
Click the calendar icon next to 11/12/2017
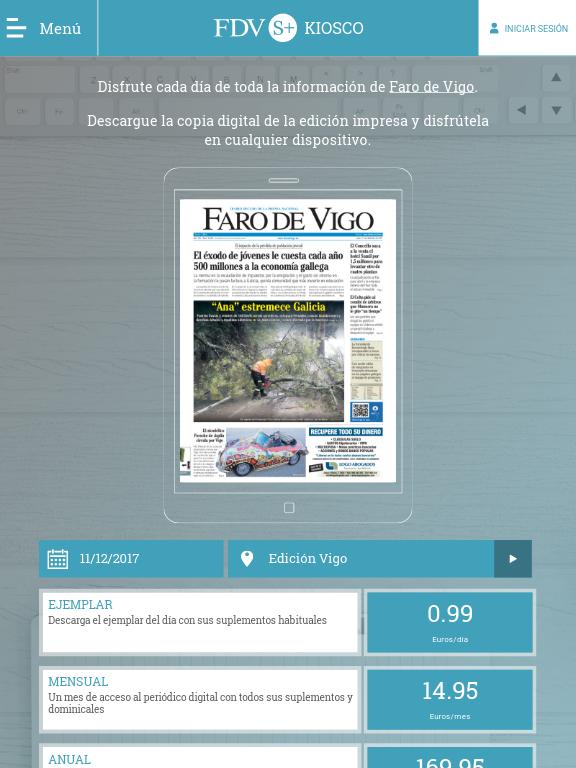58,559
